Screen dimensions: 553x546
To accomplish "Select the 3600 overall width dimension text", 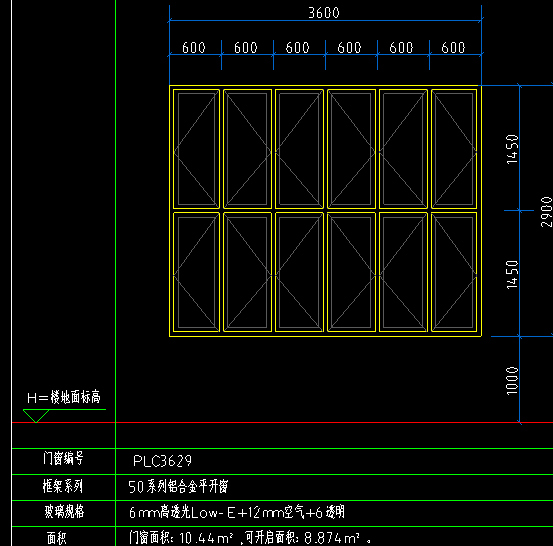I will (x=324, y=13).
